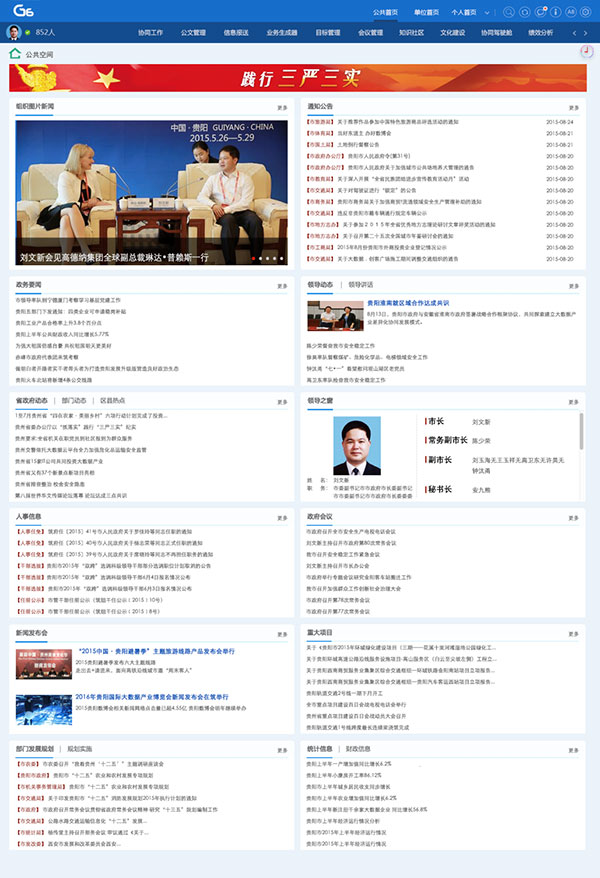Click the G6 logo
The image size is (600, 878).
23,11
